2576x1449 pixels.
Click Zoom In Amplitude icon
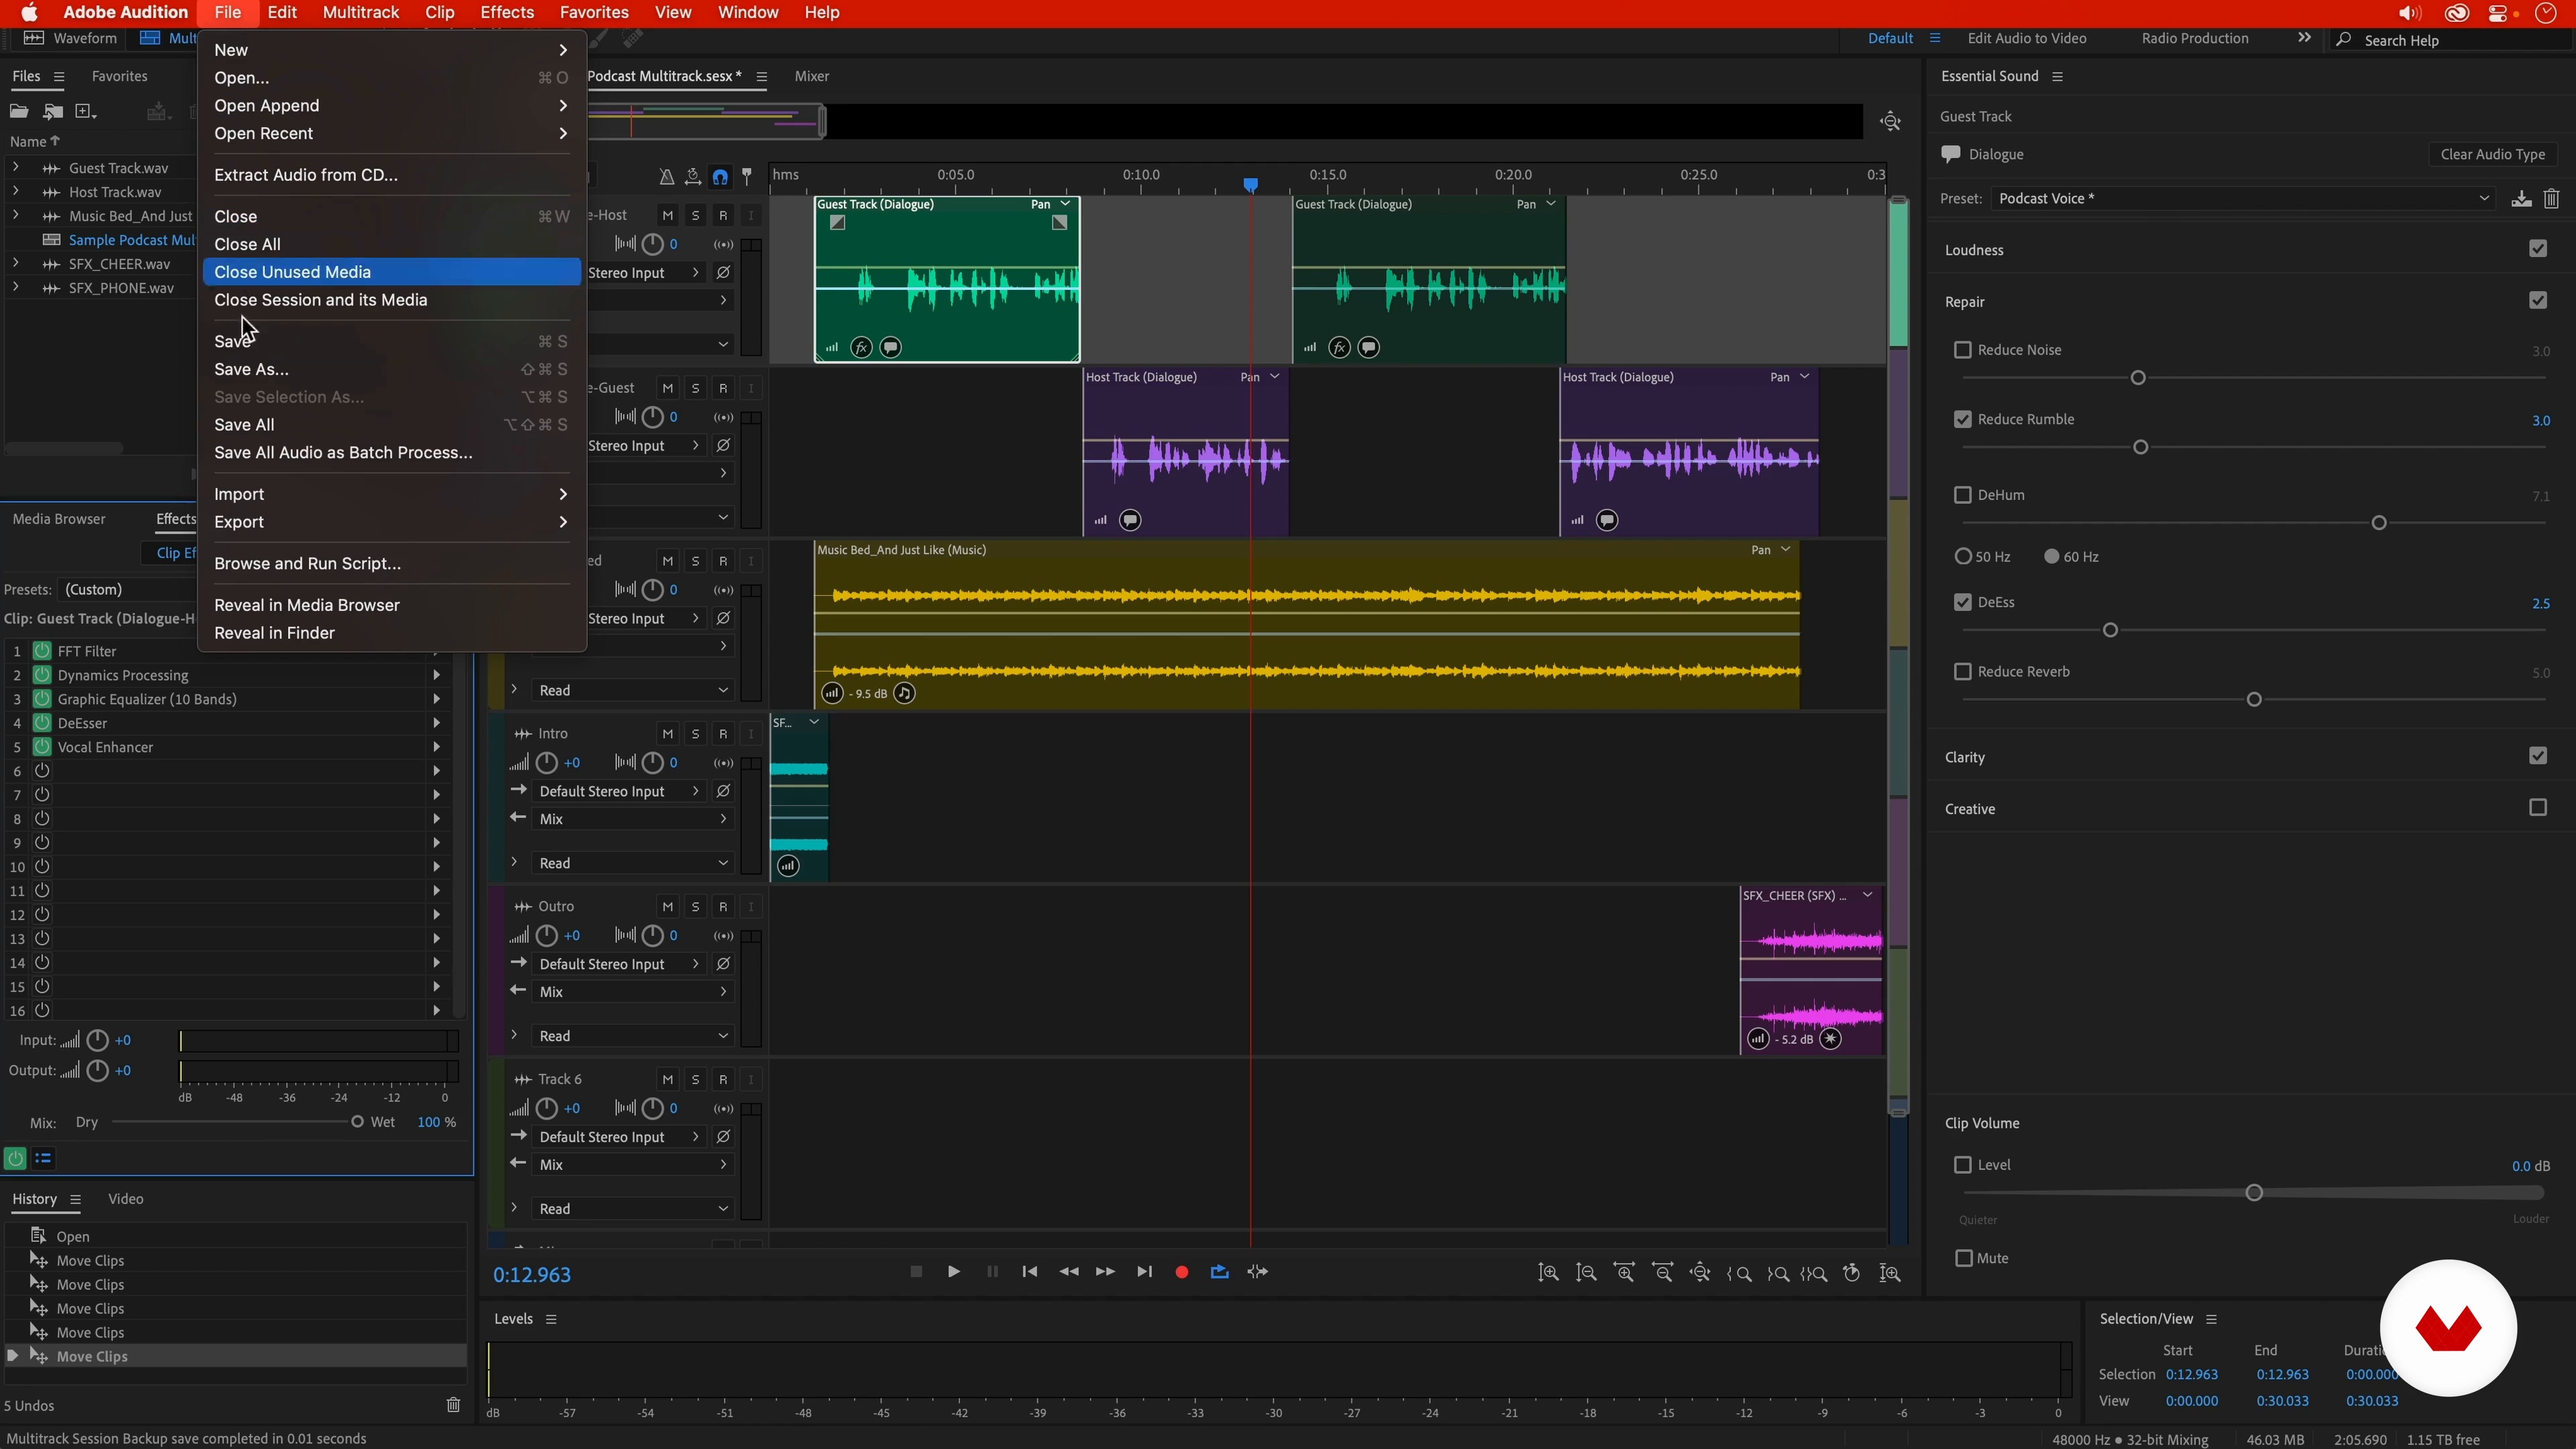(x=1548, y=1273)
